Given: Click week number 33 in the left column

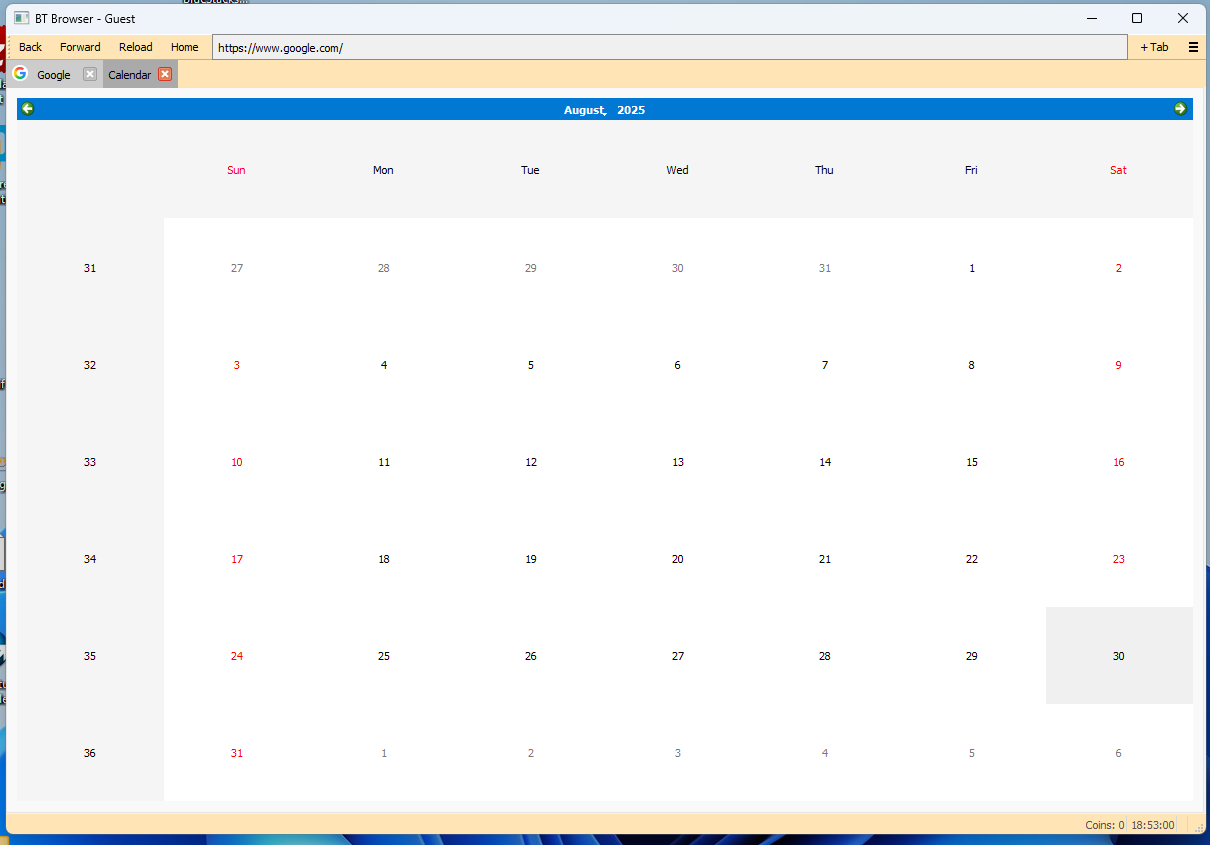Looking at the screenshot, I should (x=90, y=462).
